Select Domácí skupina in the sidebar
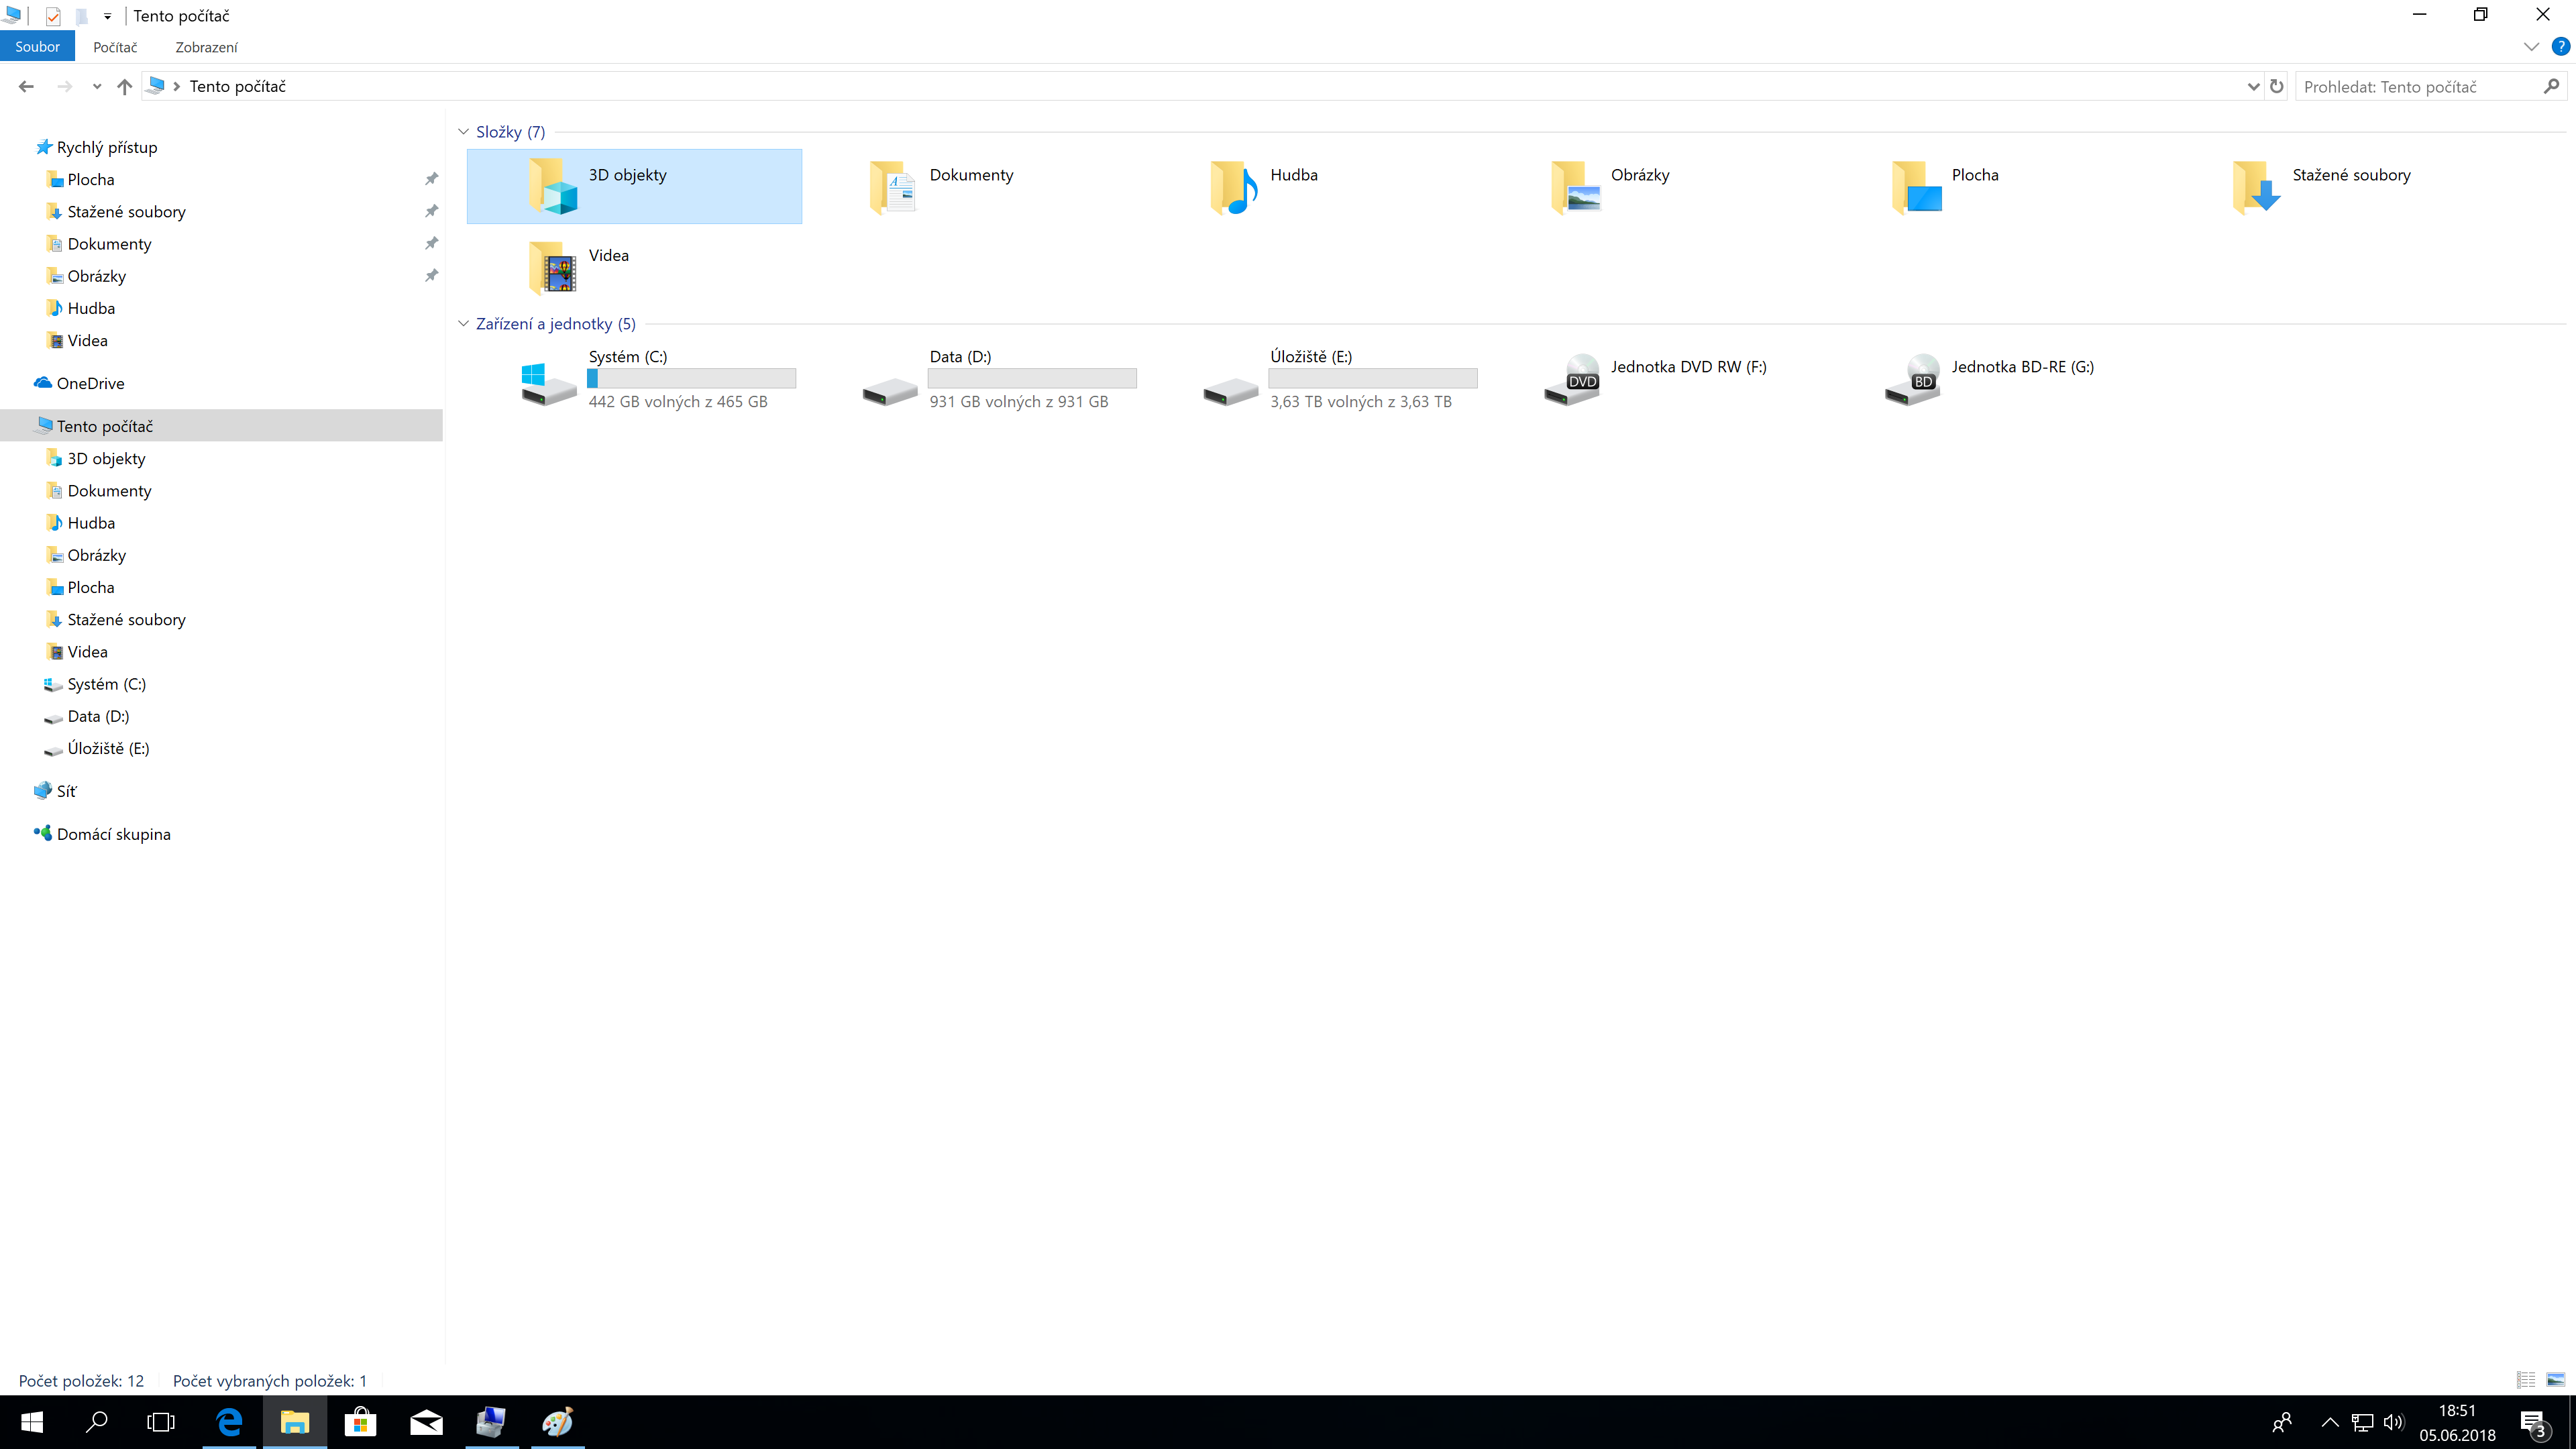The width and height of the screenshot is (2576, 1449). [113, 834]
